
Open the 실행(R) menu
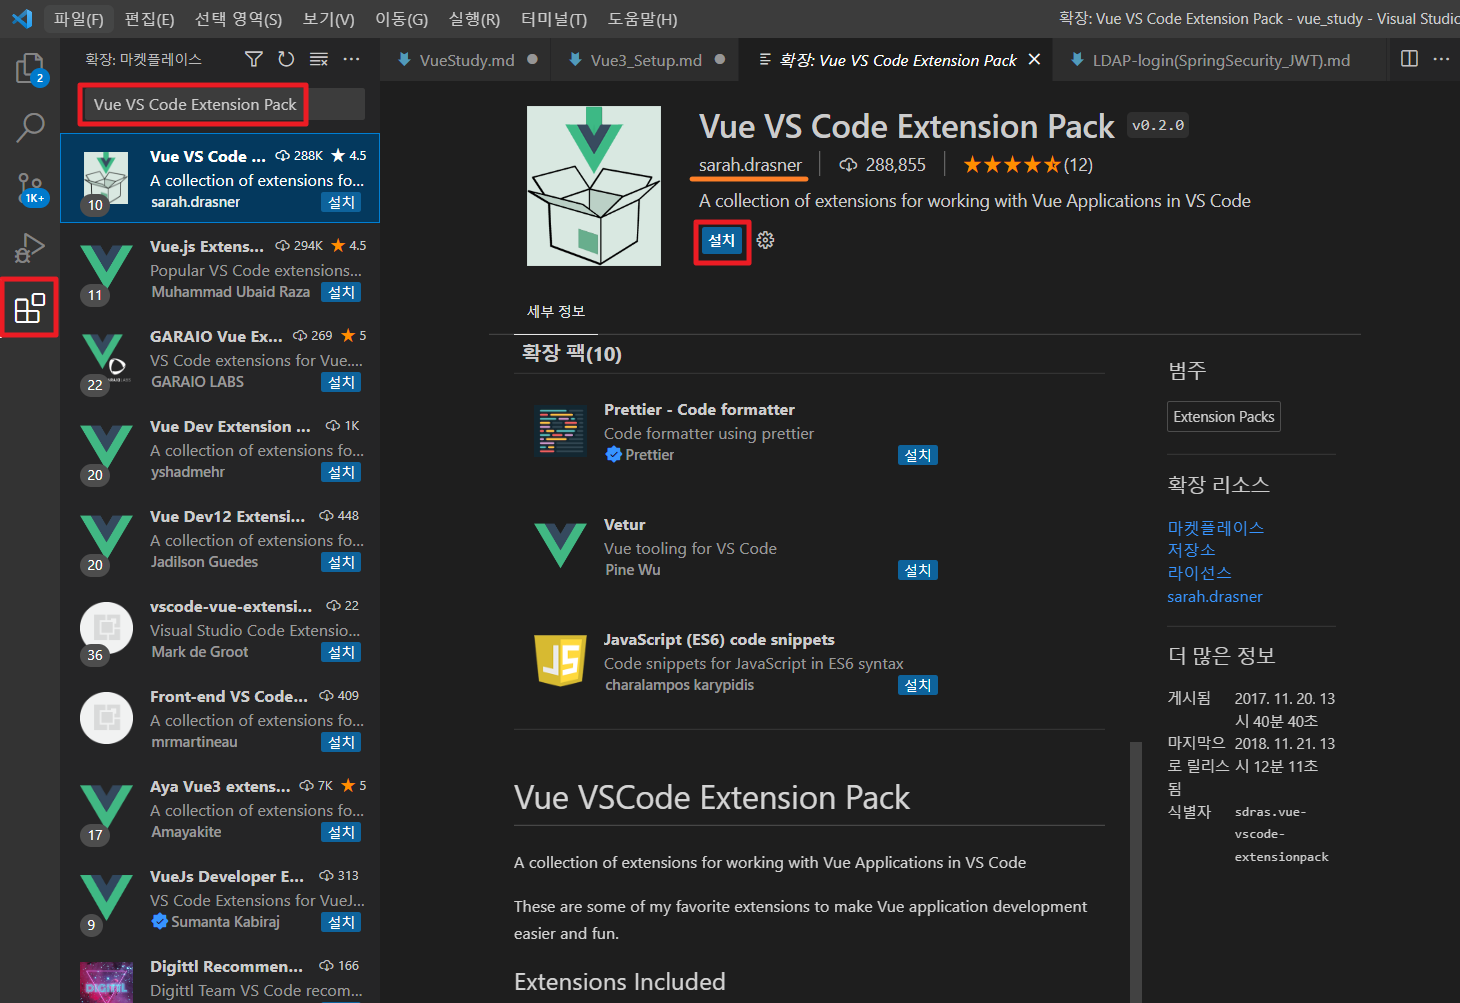(474, 19)
